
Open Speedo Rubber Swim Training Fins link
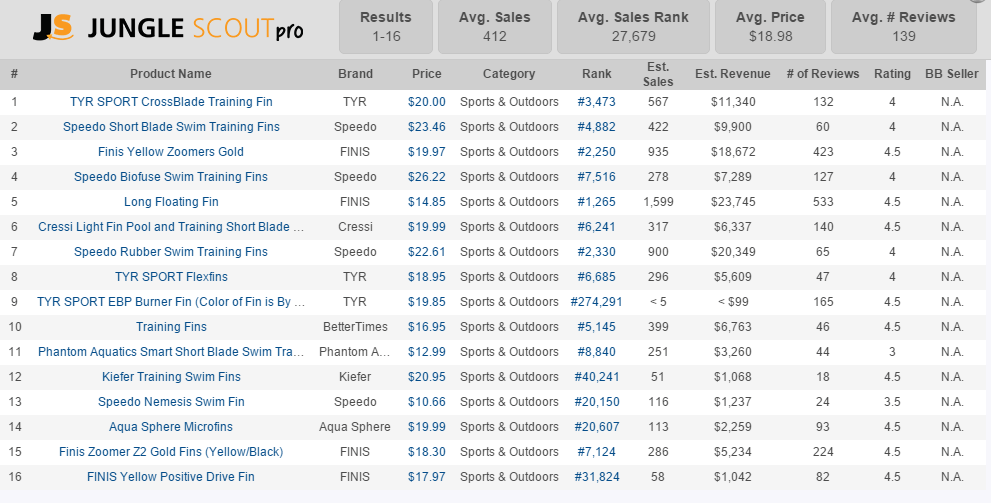tap(171, 252)
